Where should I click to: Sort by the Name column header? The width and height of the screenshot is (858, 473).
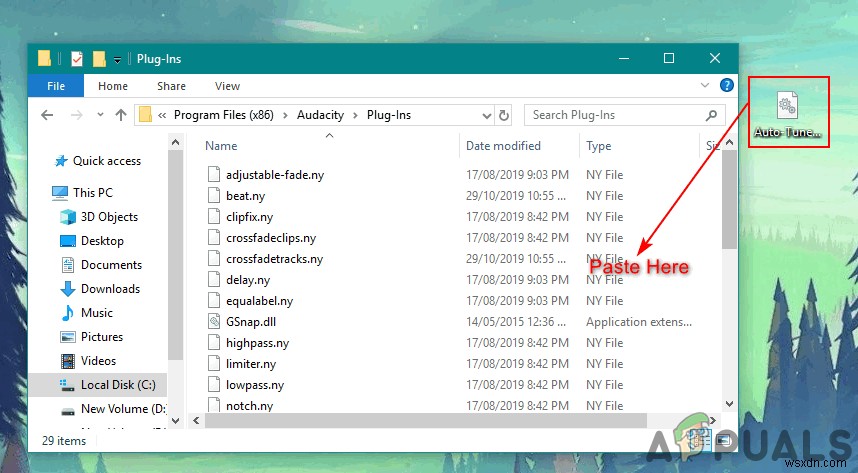pyautogui.click(x=221, y=146)
